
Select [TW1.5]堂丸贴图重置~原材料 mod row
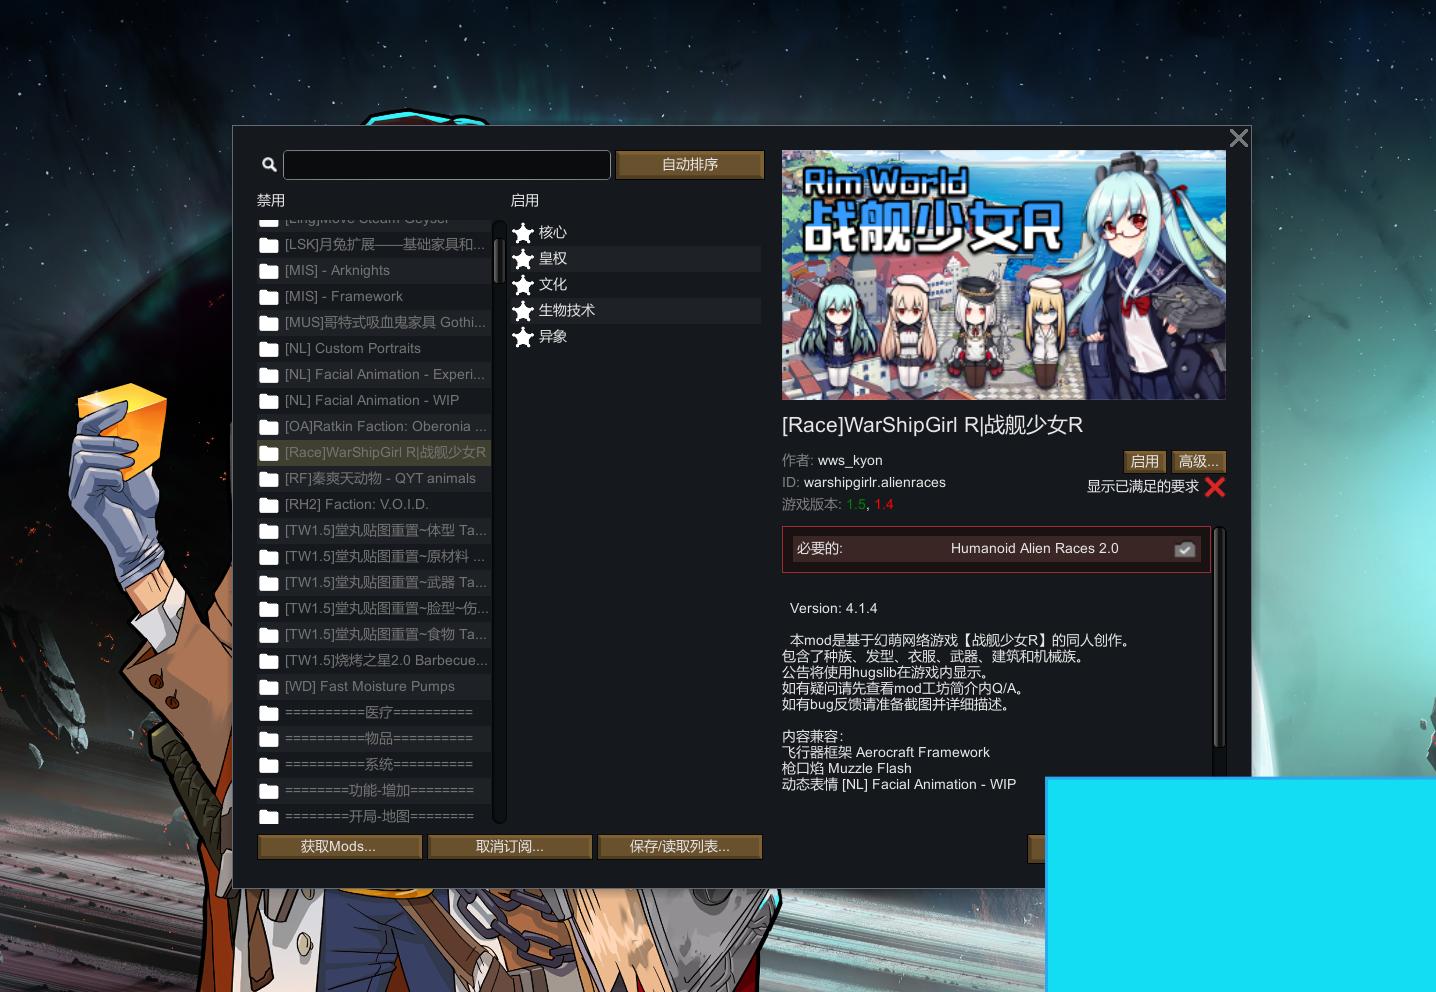coord(374,557)
